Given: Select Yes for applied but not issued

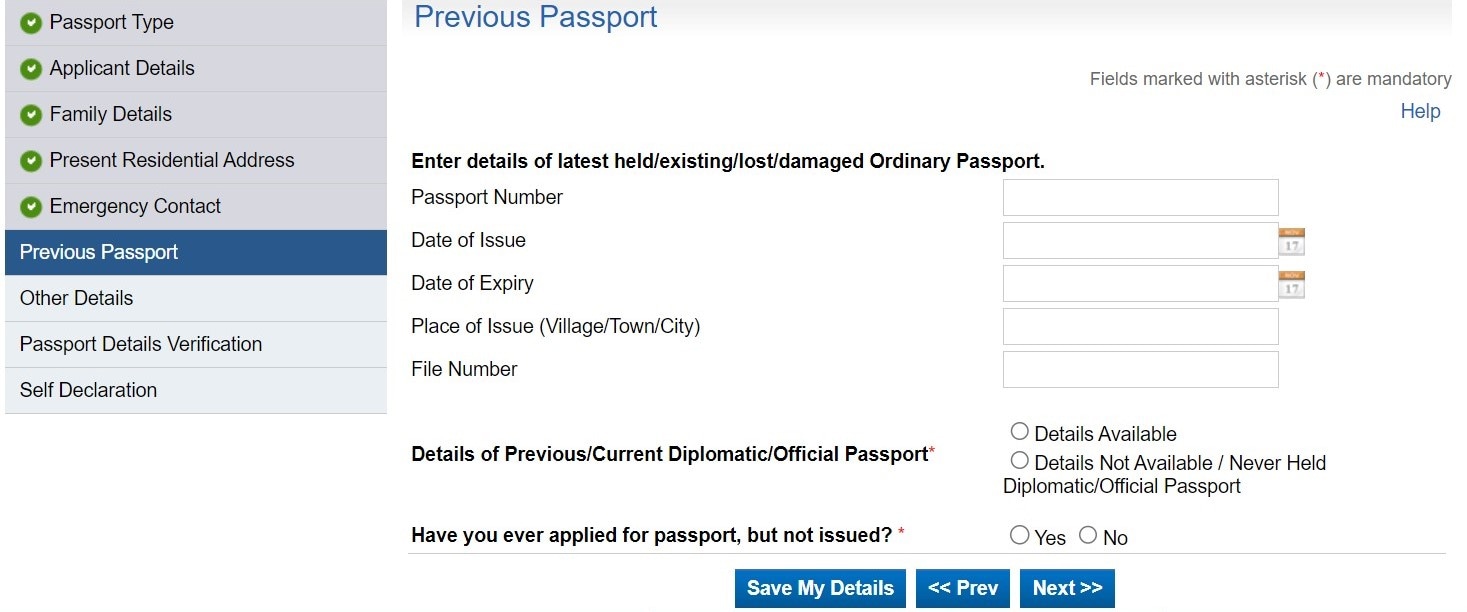Looking at the screenshot, I should [1019, 536].
